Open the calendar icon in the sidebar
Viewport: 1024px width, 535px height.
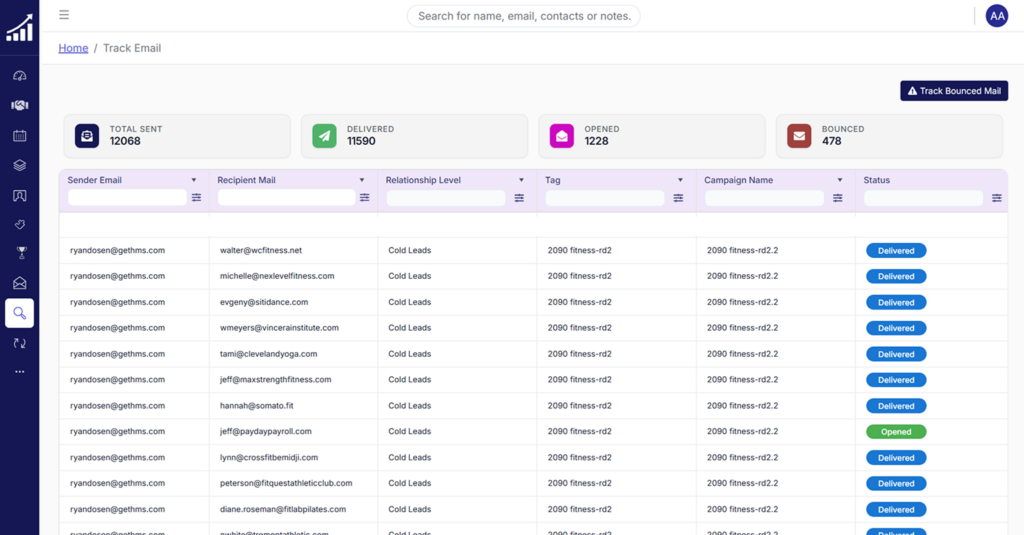[19, 135]
